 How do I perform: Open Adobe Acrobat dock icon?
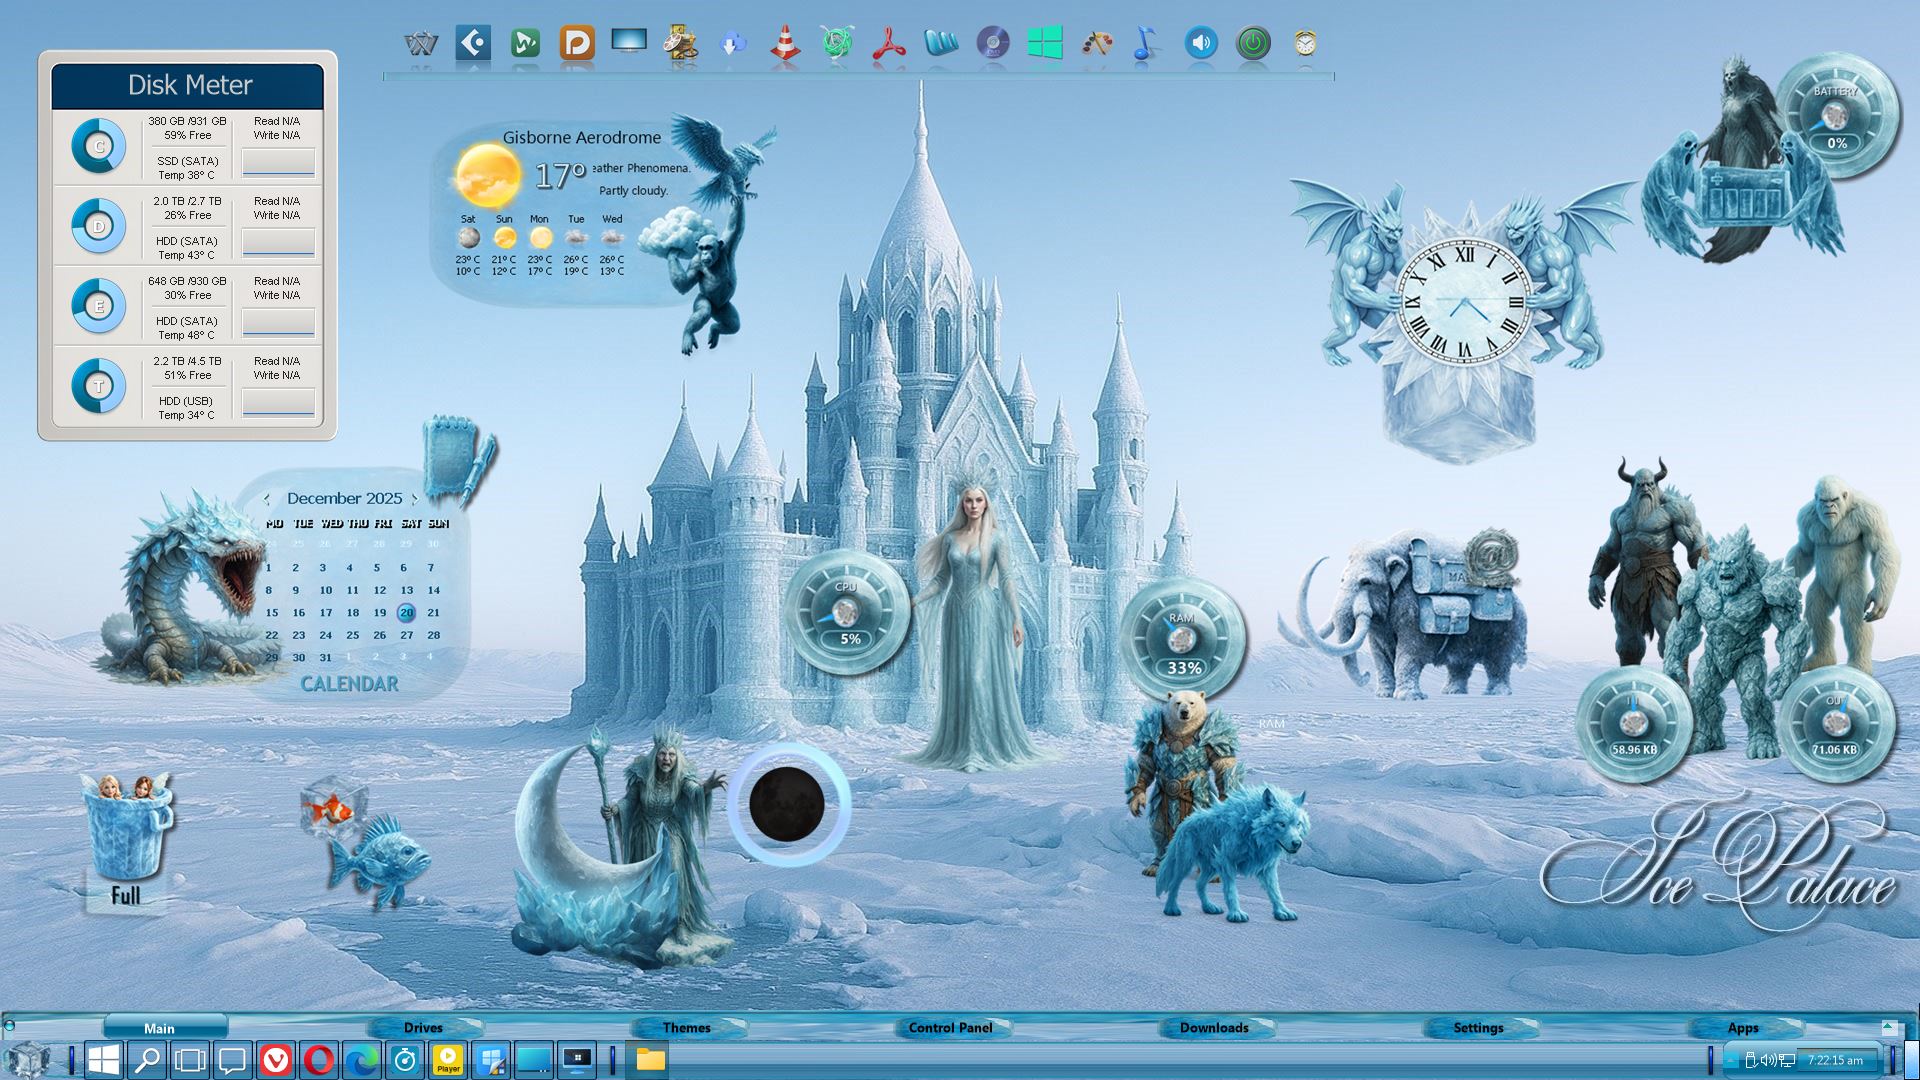[888, 44]
